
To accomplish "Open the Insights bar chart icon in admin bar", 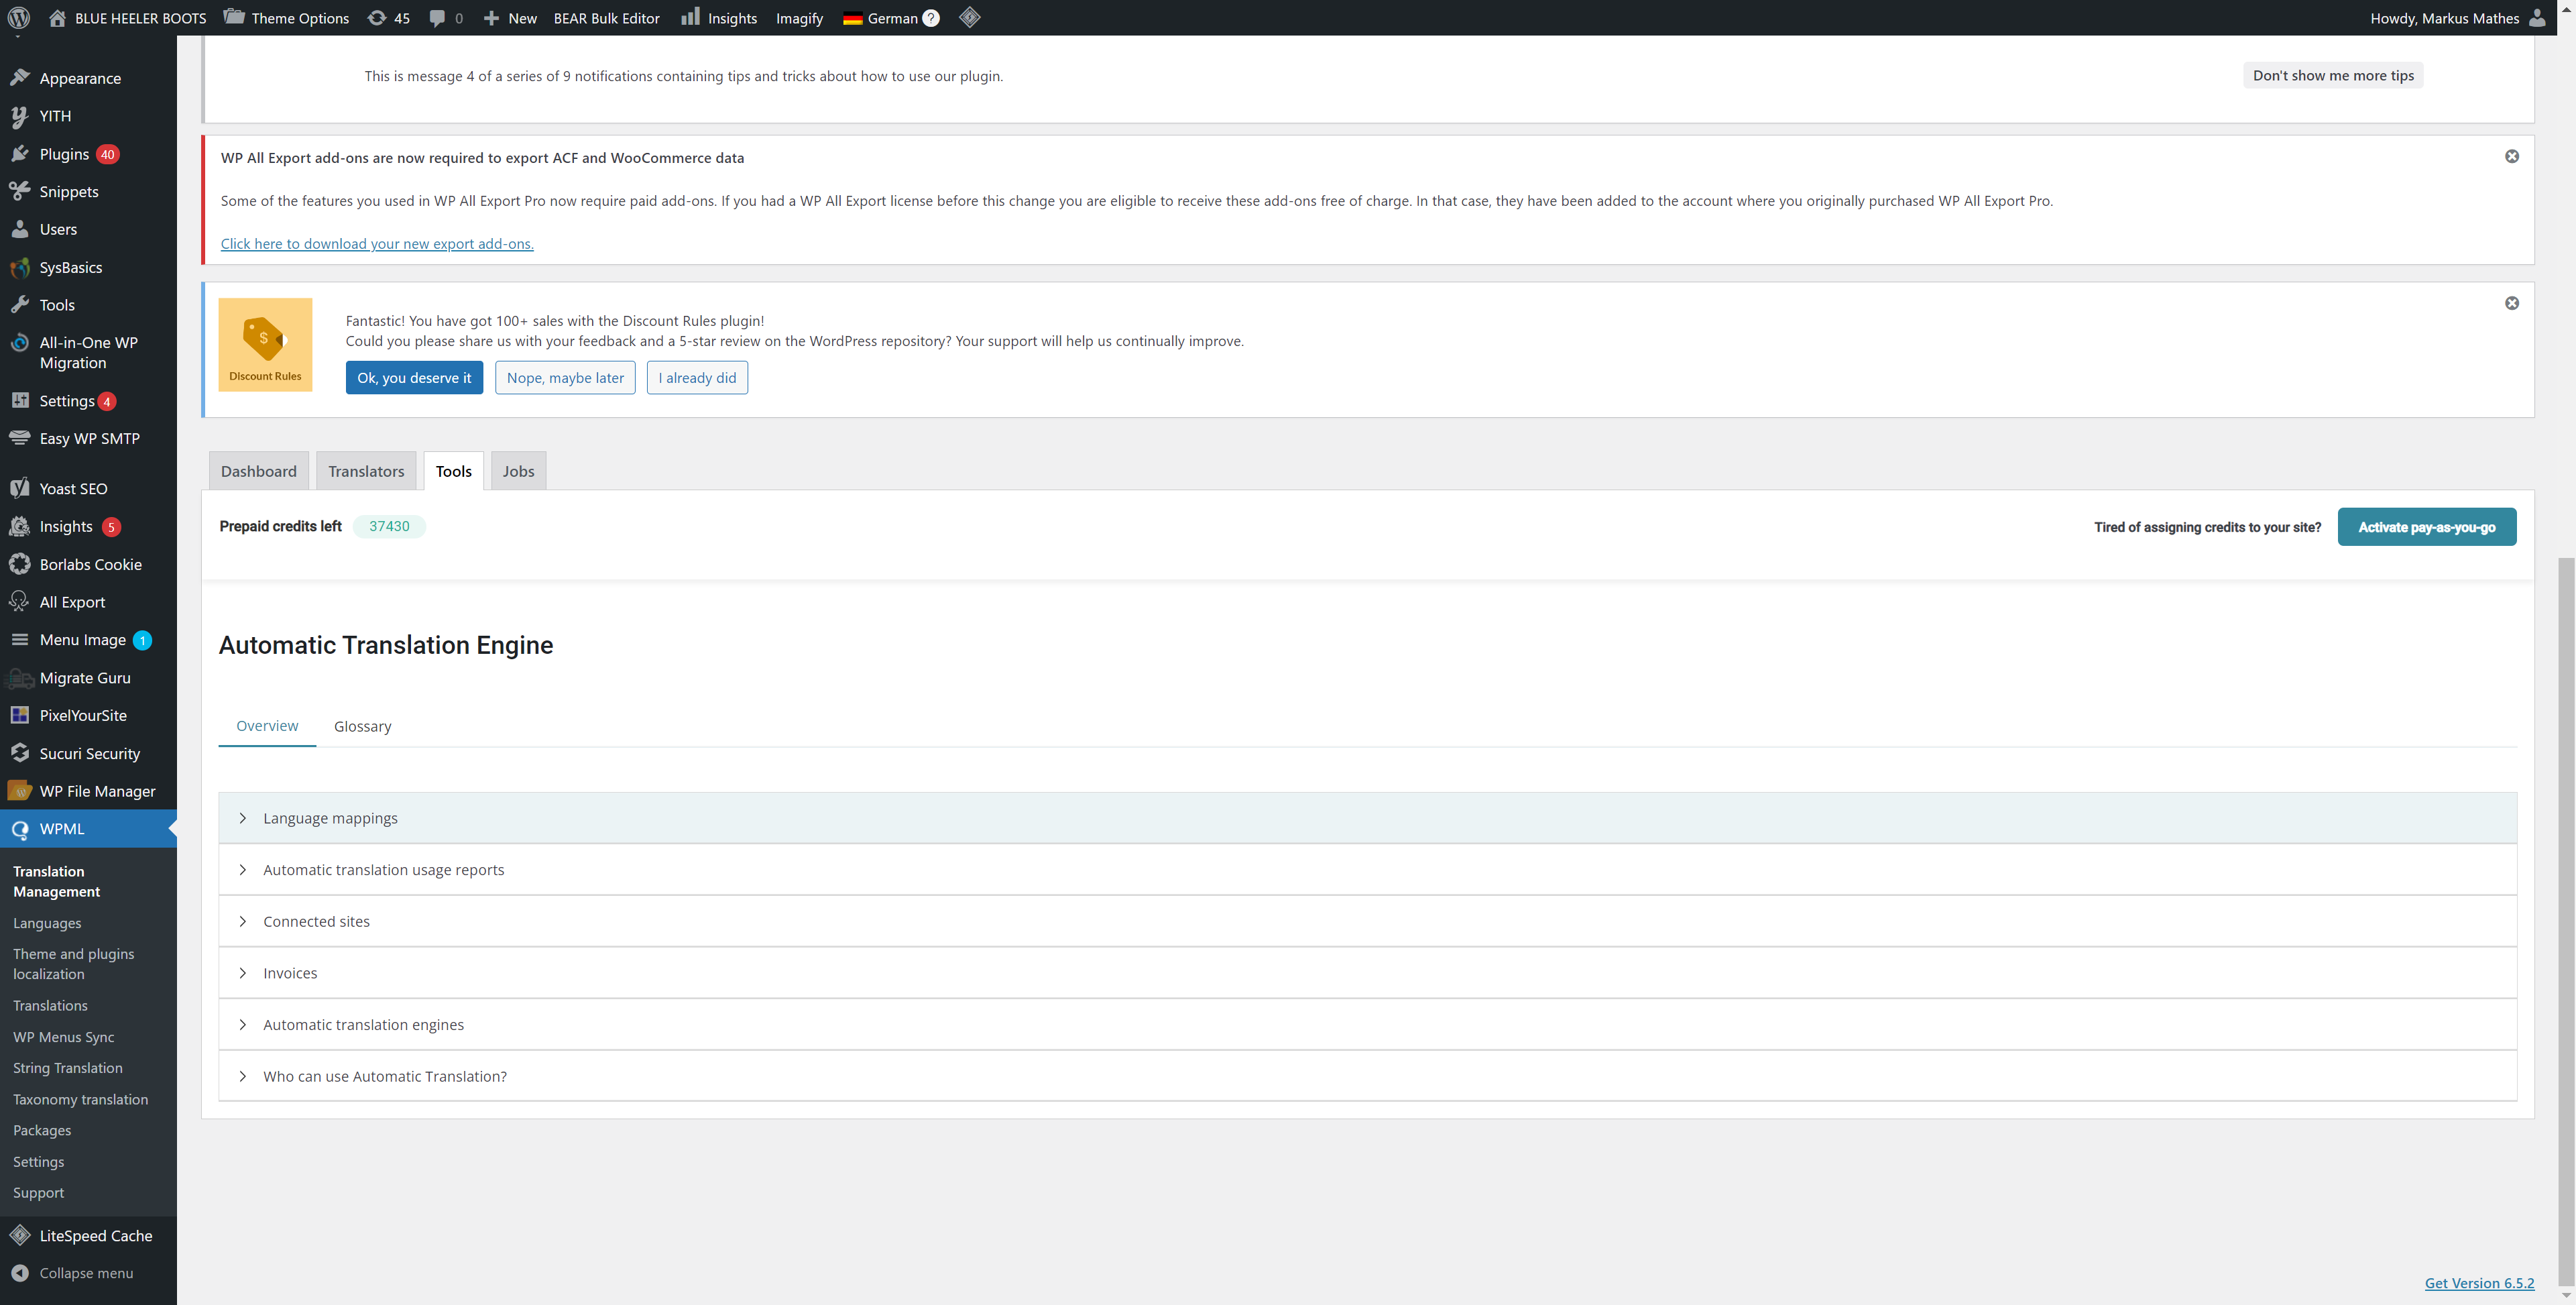I will click(x=690, y=17).
